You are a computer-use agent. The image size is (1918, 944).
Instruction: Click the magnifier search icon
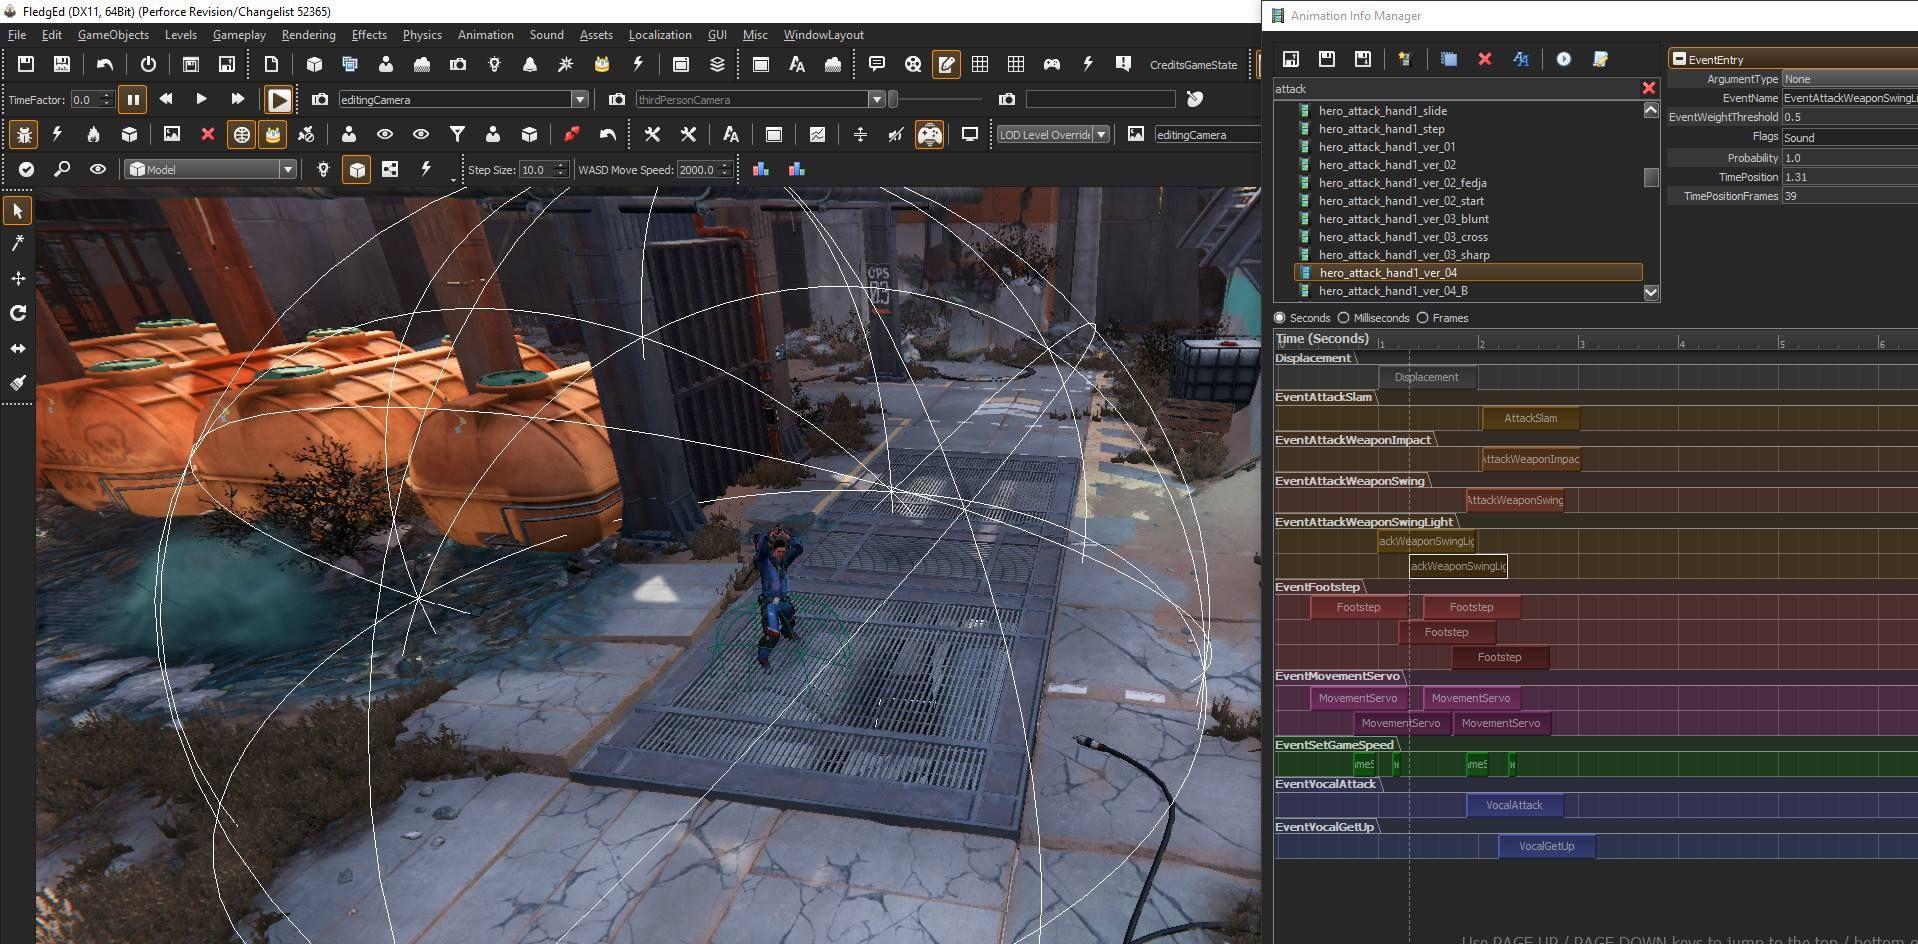62,169
